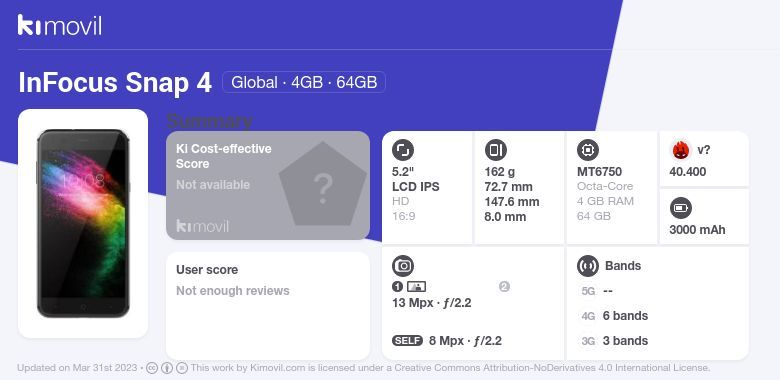This screenshot has width=780, height=380.
Task: Click the Creative Commons license icon
Action: [x=152, y=368]
